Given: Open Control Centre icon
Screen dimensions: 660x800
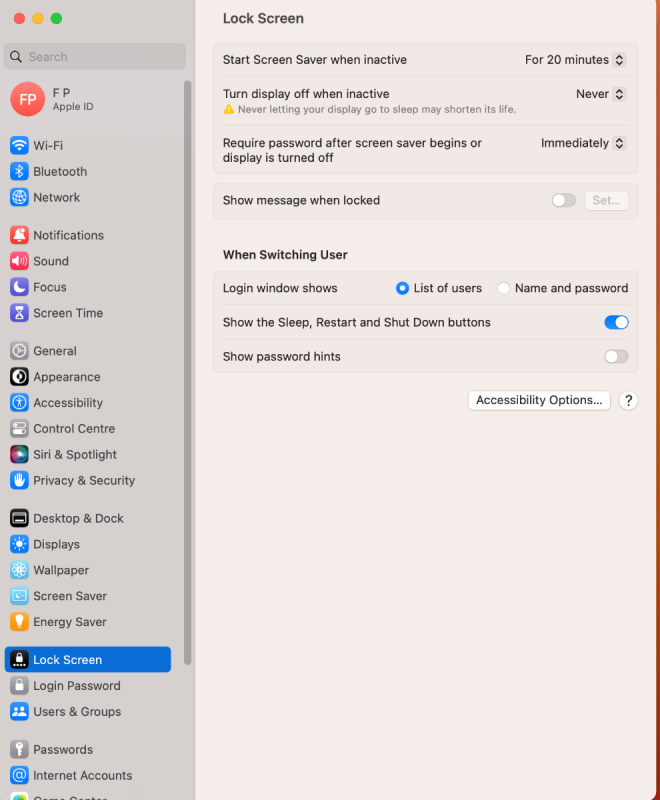Looking at the screenshot, I should (19, 429).
